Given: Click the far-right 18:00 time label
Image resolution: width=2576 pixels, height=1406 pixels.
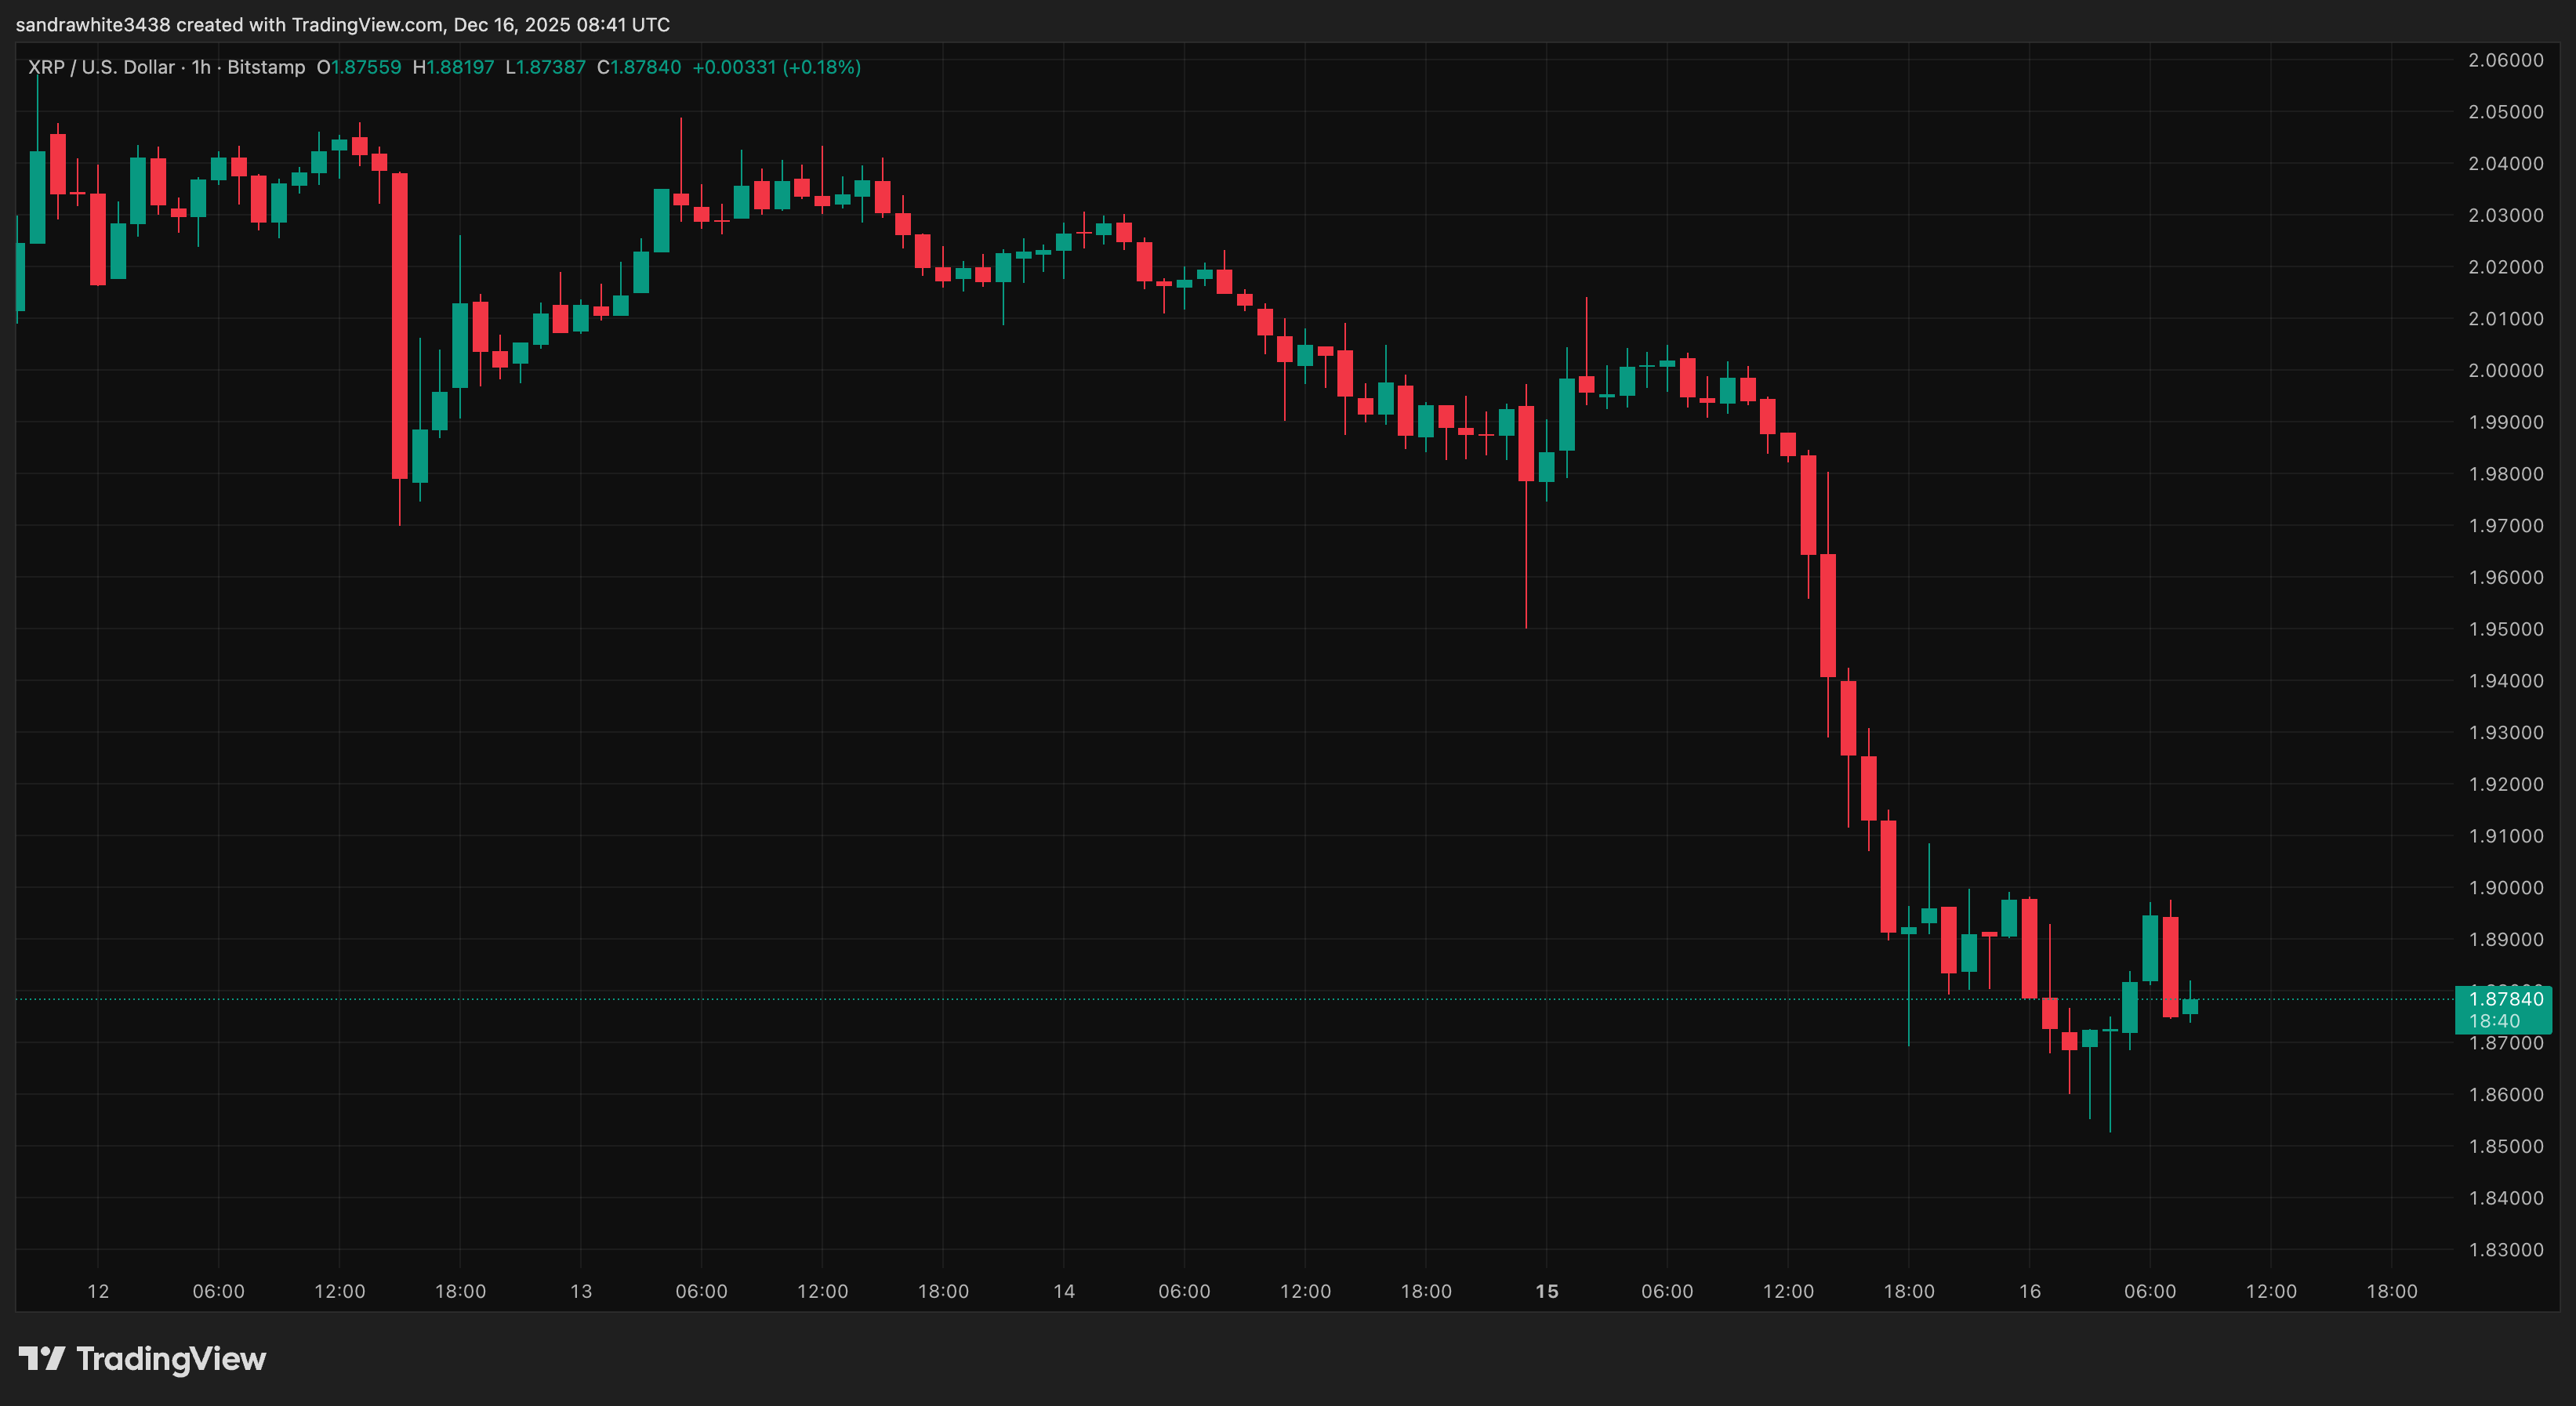Looking at the screenshot, I should (2391, 1291).
